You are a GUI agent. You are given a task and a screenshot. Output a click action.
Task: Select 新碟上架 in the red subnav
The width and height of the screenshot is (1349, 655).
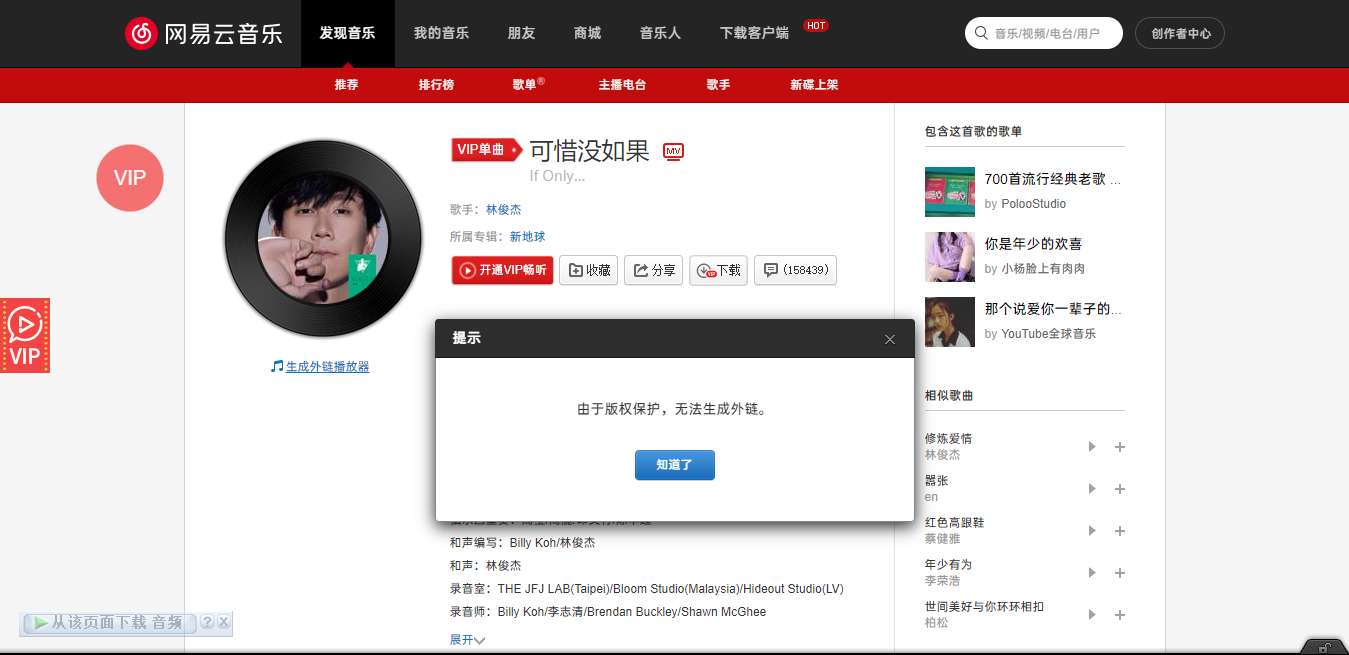(814, 85)
